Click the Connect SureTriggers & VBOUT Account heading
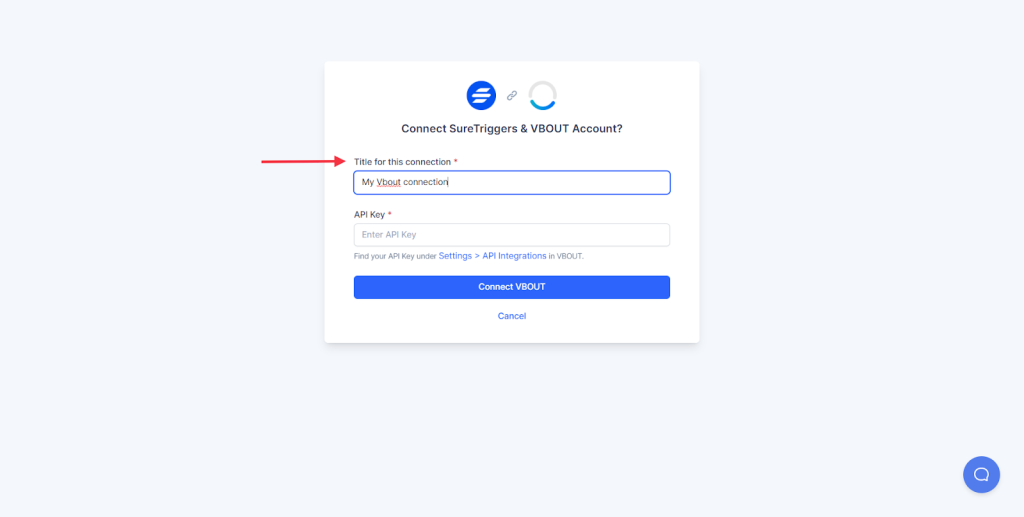 511,129
